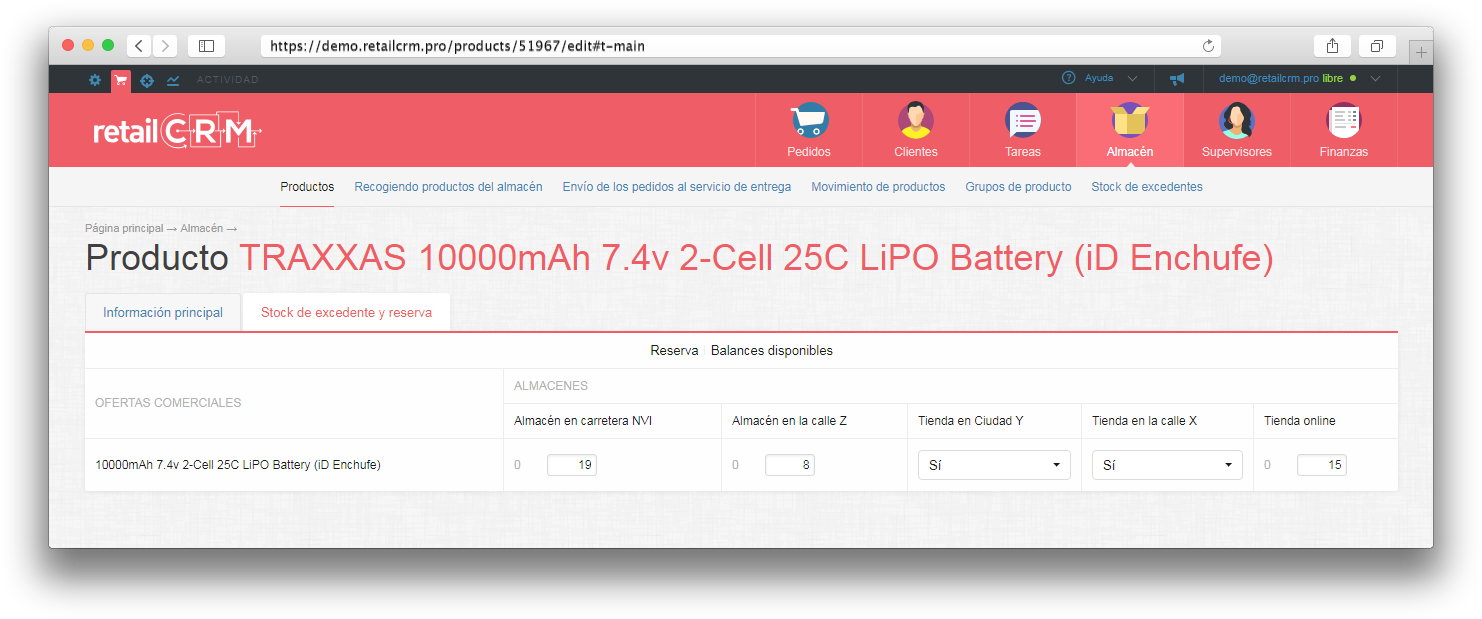Go back with browser back arrow
Image resolution: width=1482 pixels, height=619 pixels.
[138, 45]
